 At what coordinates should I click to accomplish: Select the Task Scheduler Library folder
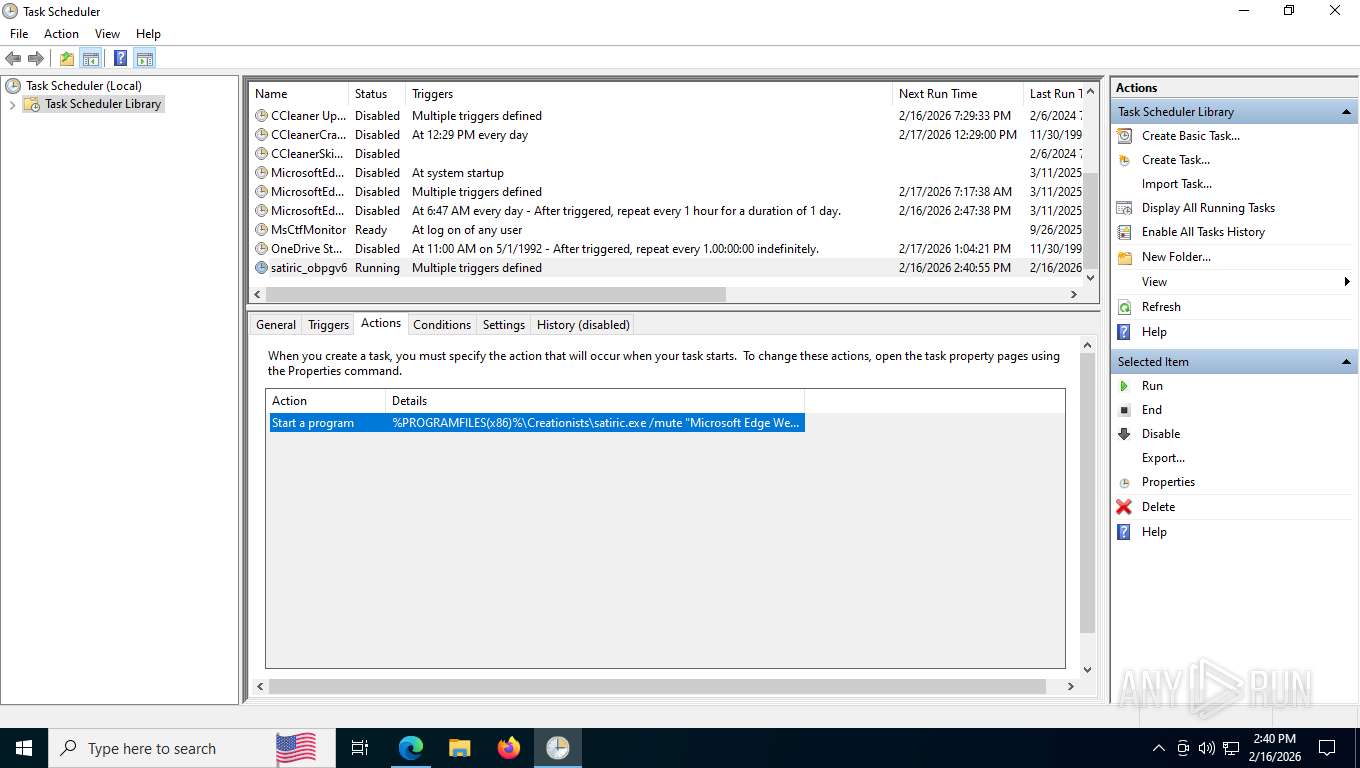[102, 104]
